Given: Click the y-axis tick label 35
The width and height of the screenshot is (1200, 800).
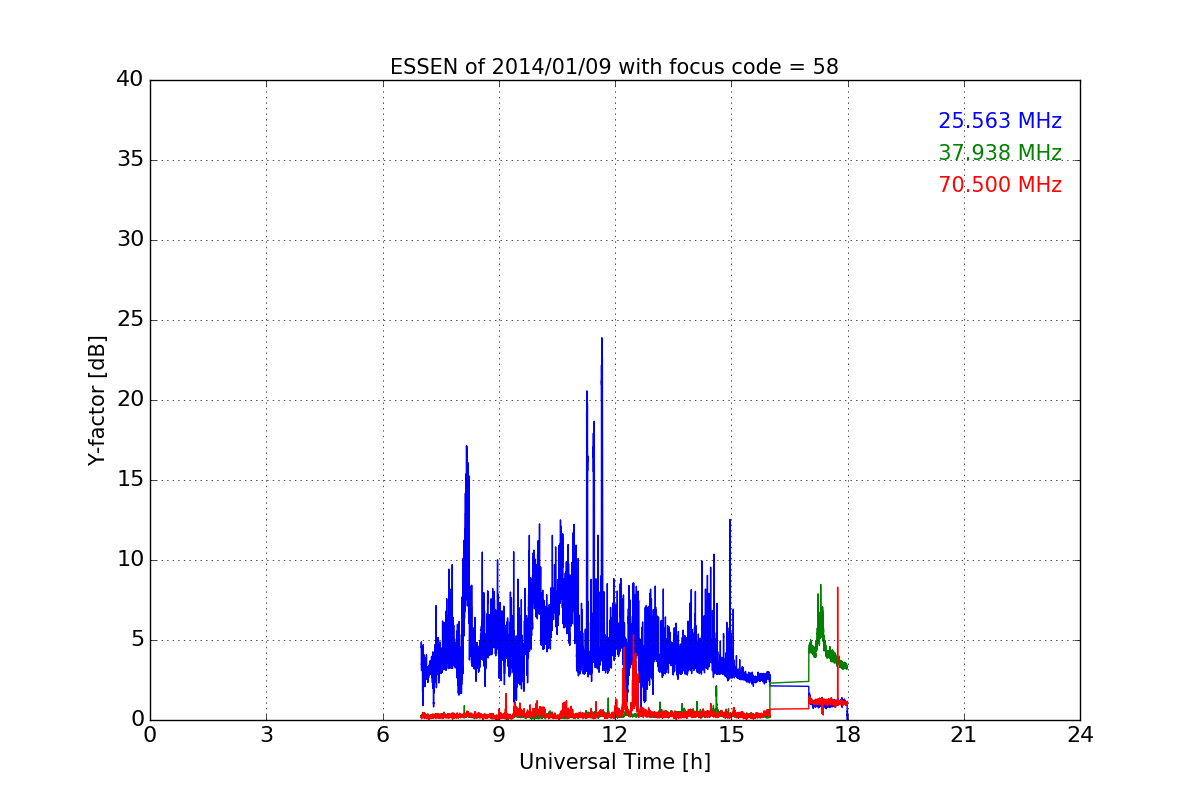Looking at the screenshot, I should [x=130, y=160].
